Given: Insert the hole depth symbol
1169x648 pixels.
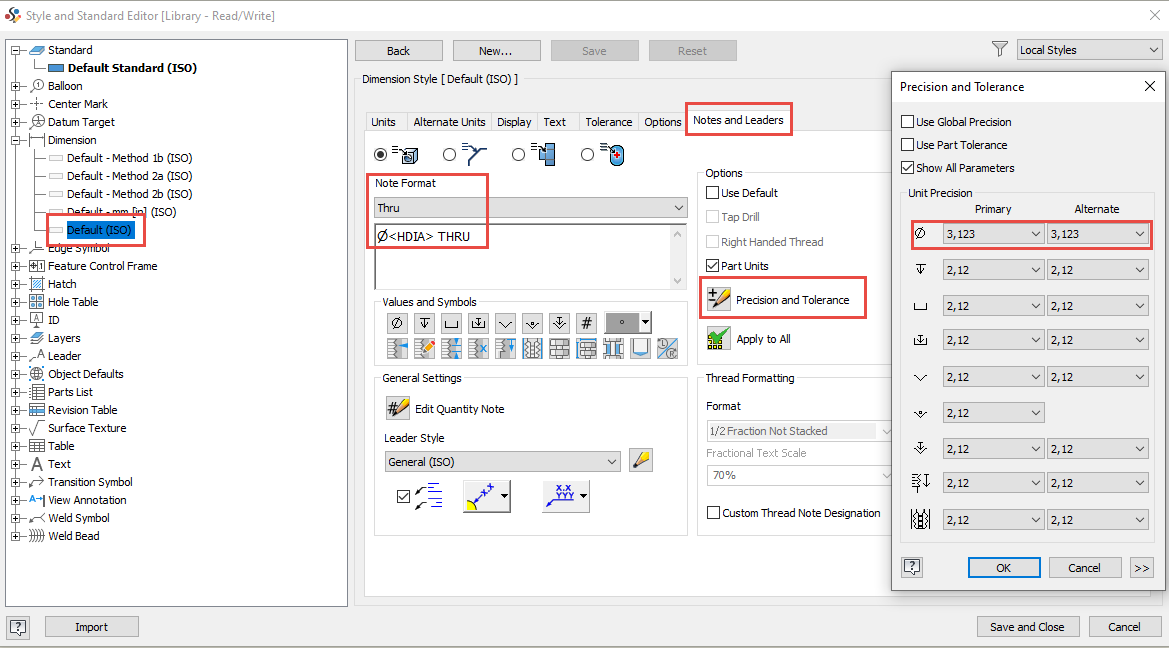Looking at the screenshot, I should click(x=424, y=323).
